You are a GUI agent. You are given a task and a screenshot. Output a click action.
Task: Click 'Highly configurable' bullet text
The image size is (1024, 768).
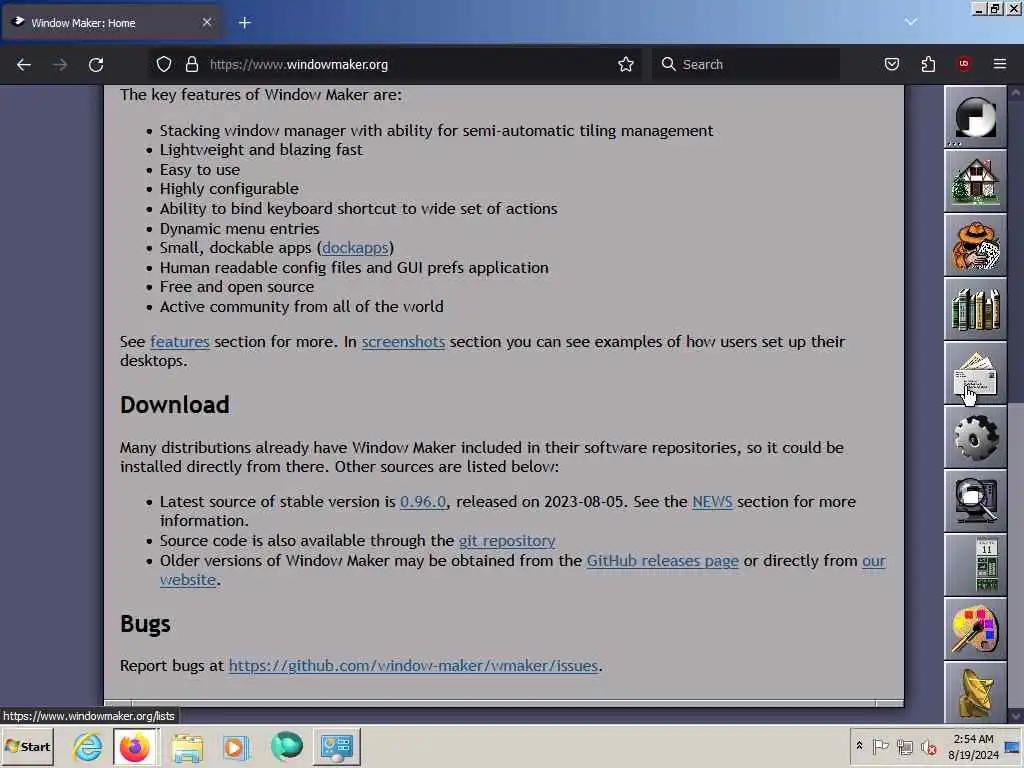[229, 189]
